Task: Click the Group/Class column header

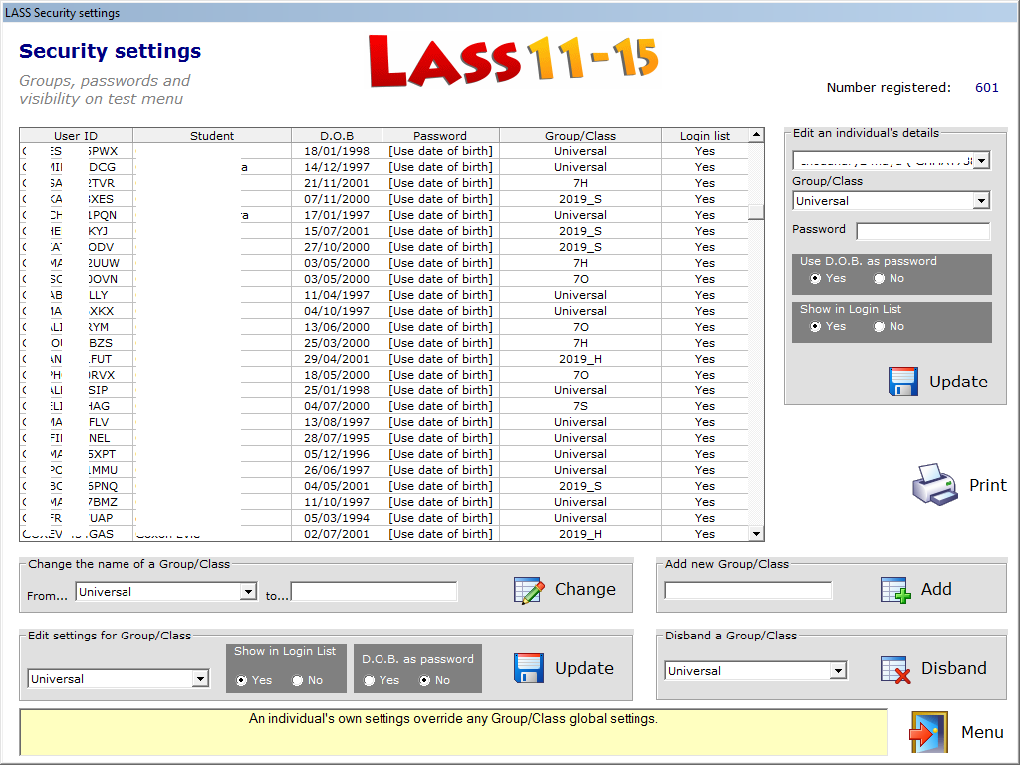Action: tap(580, 135)
